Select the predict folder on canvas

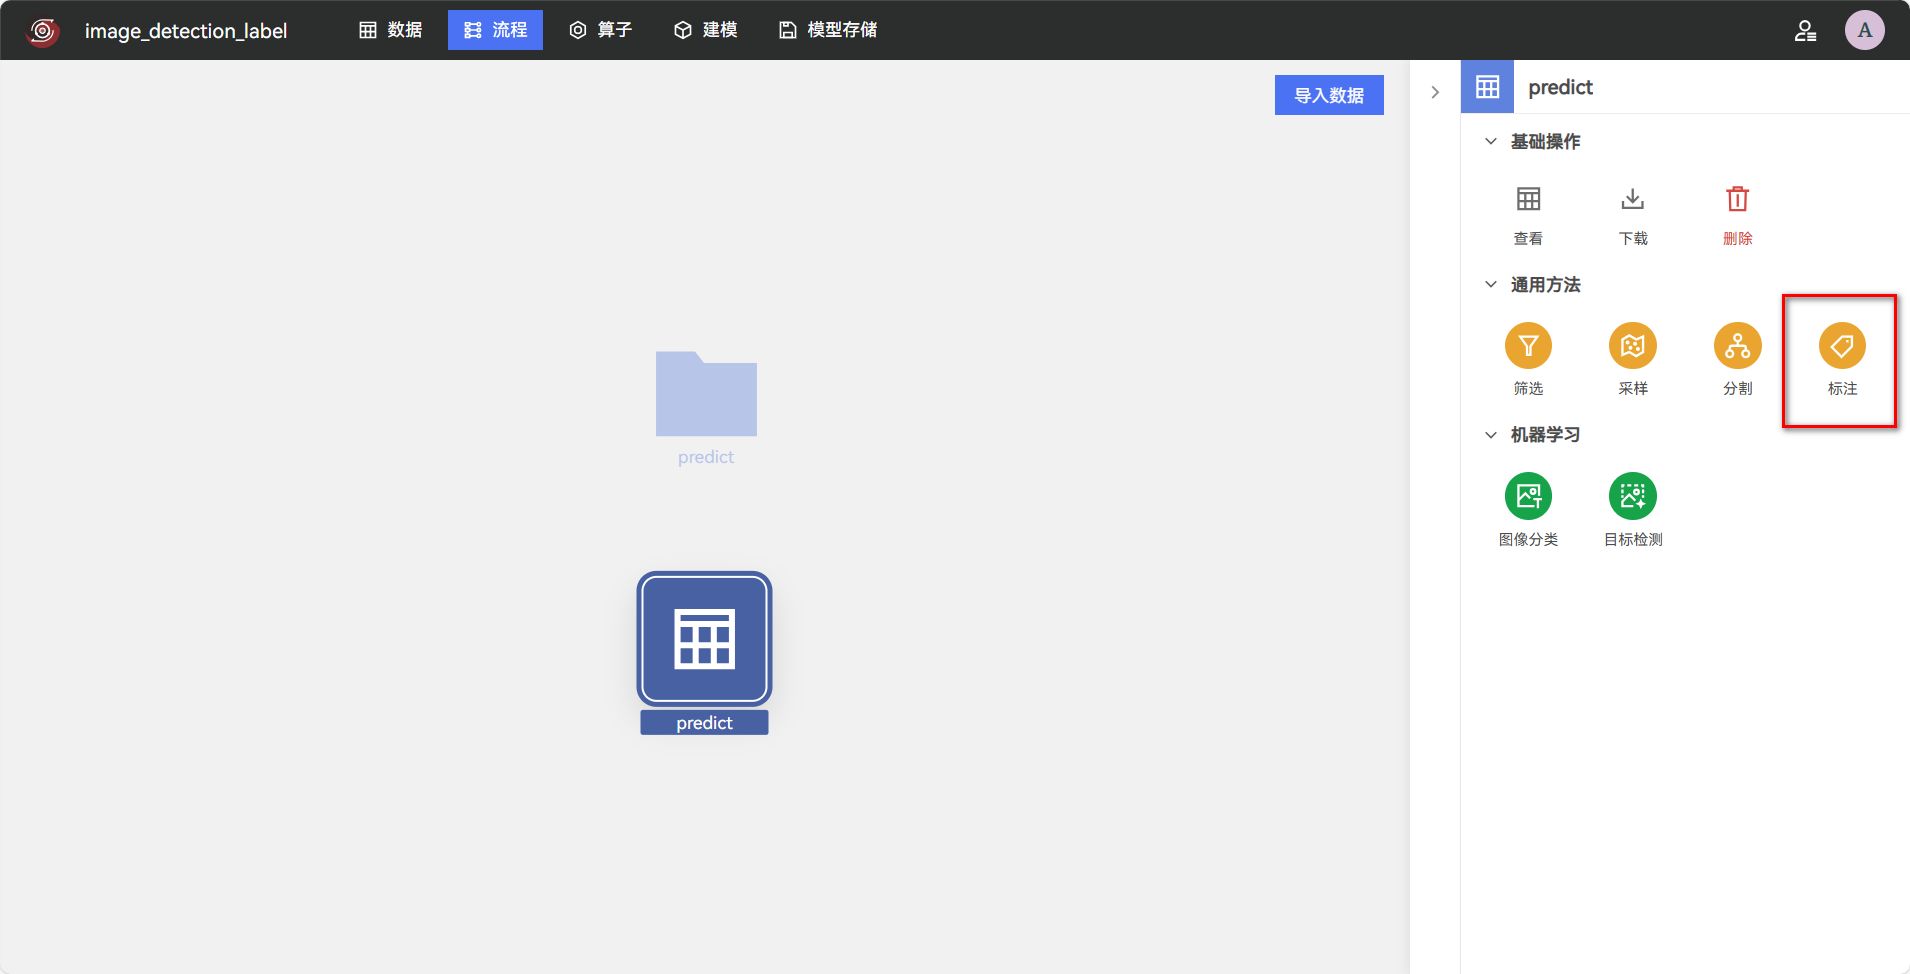(706, 394)
